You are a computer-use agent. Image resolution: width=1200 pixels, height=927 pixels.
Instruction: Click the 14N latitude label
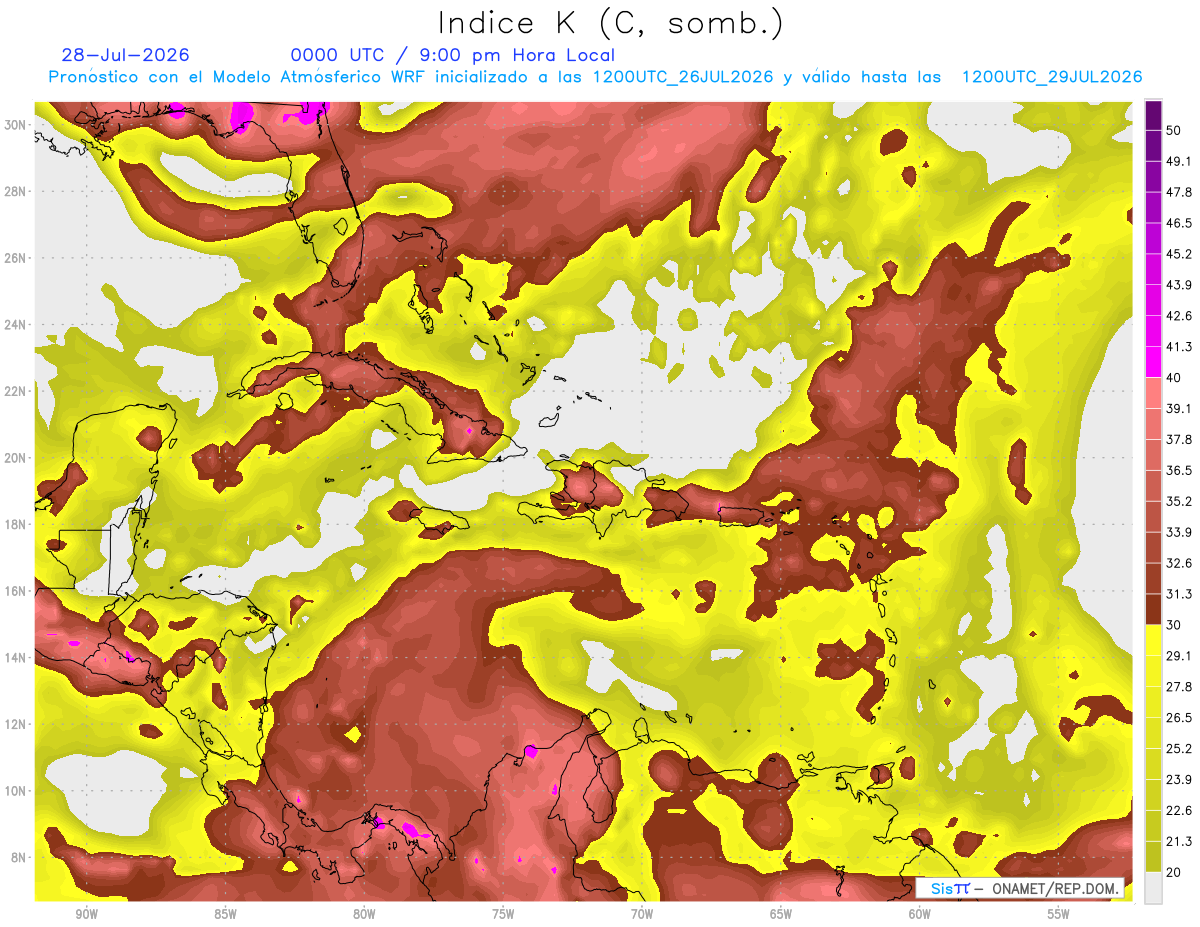pyautogui.click(x=16, y=657)
